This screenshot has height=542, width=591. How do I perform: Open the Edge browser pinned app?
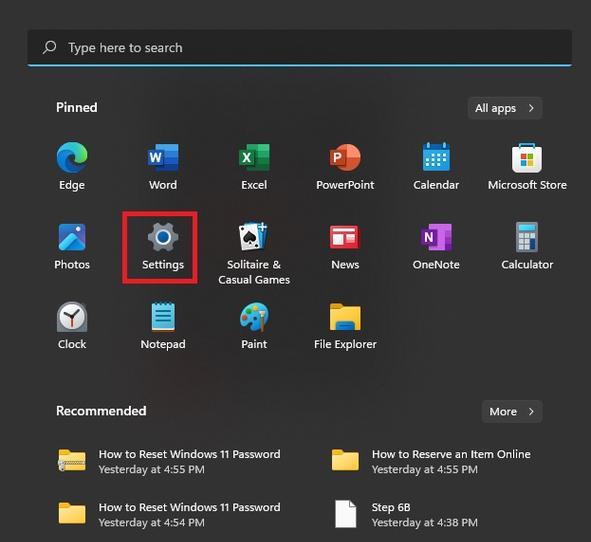tap(72, 166)
